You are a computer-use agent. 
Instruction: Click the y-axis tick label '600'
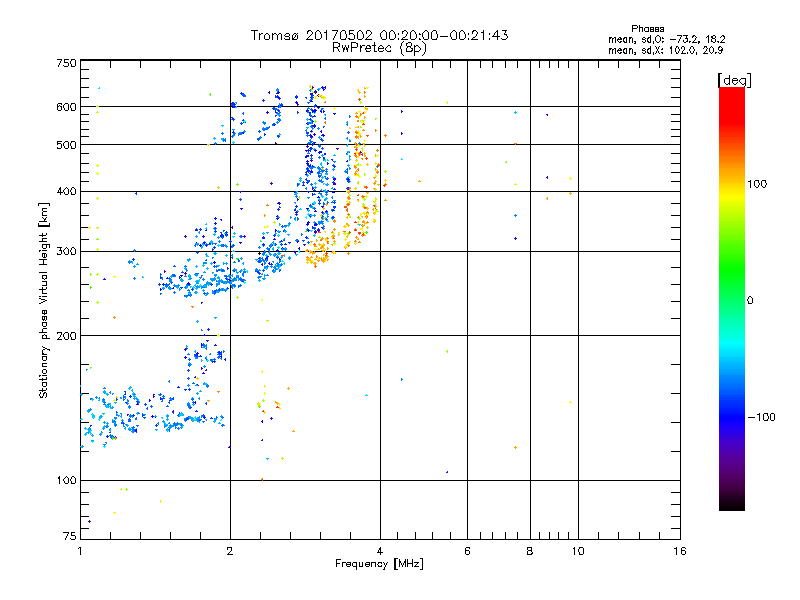(x=66, y=107)
